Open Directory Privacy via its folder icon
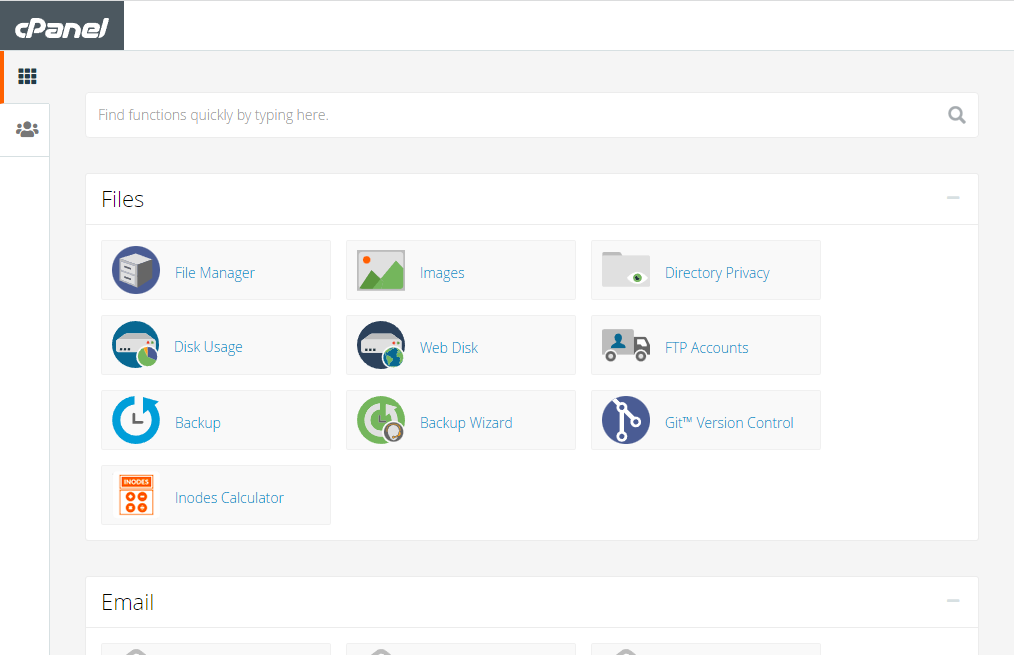This screenshot has width=1014, height=655. click(x=625, y=270)
